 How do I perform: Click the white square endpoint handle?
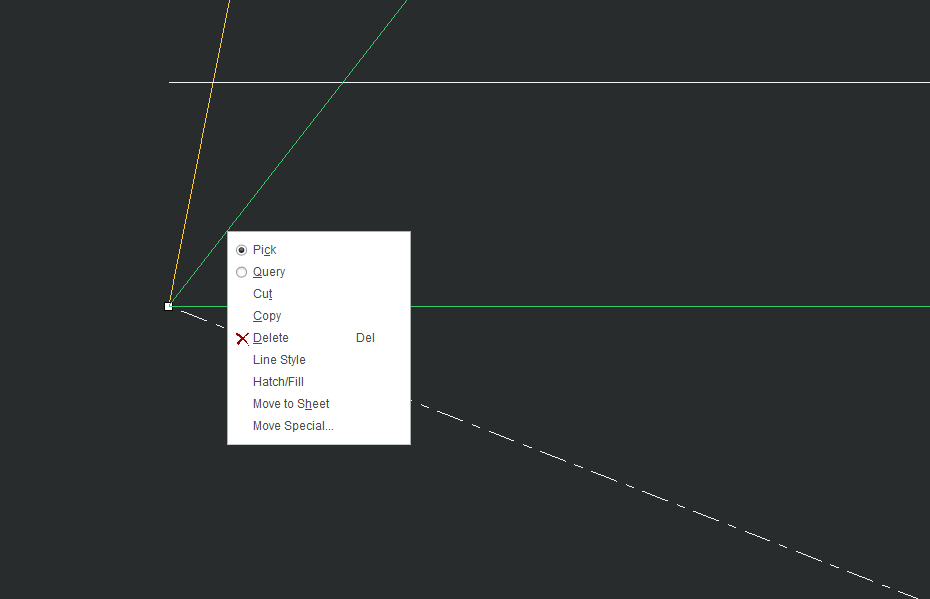[x=168, y=307]
